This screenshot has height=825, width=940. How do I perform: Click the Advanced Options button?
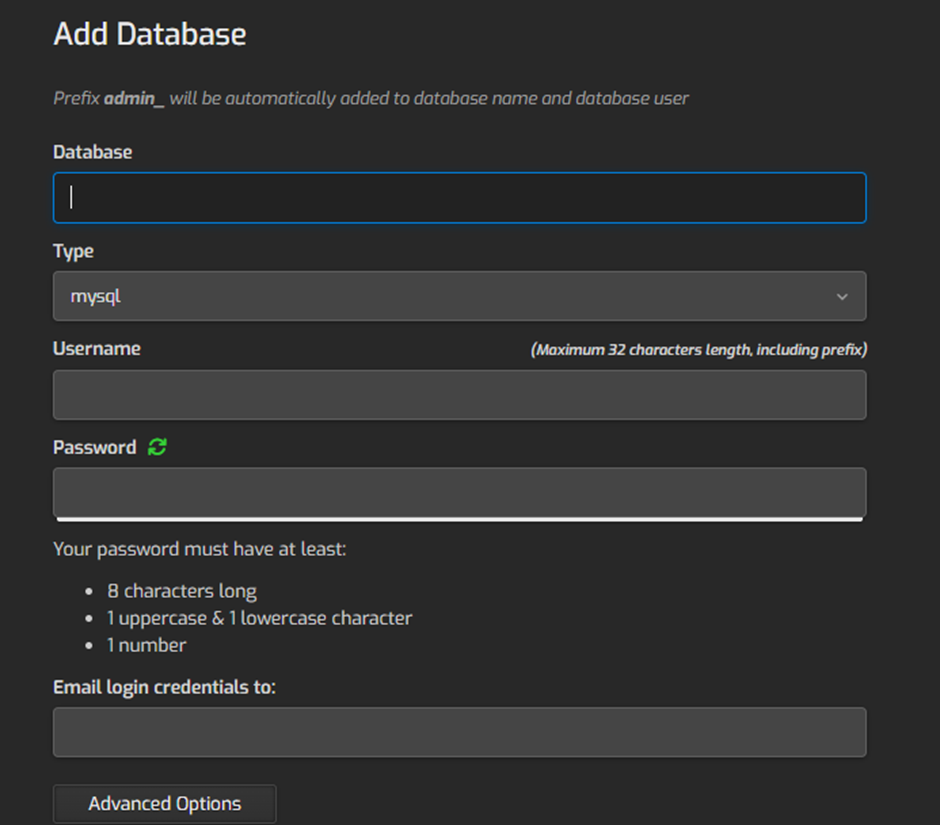point(164,803)
